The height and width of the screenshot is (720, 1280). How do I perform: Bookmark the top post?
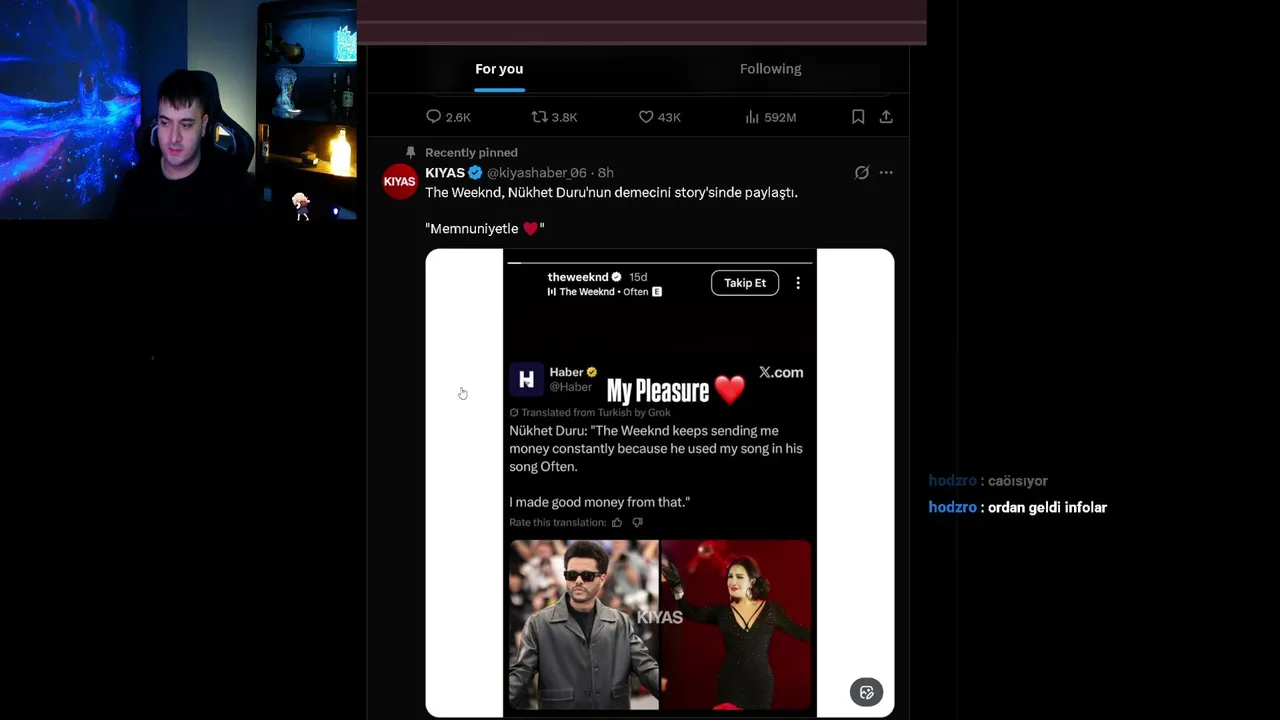point(858,117)
